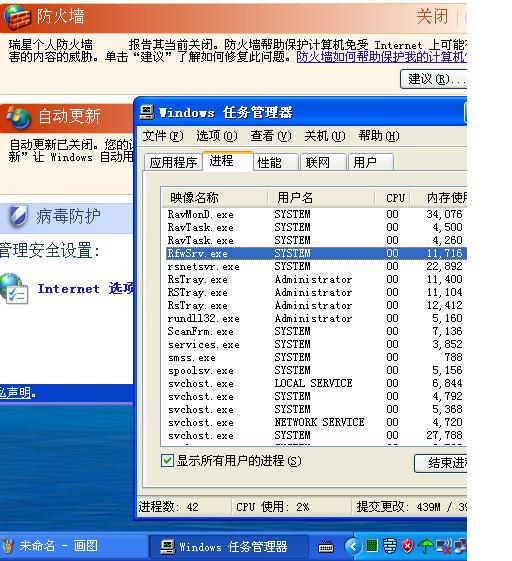Screen dimensions: 512x561
Task: Click the virus protection (病毒防护) shield icon
Action: (x=18, y=216)
